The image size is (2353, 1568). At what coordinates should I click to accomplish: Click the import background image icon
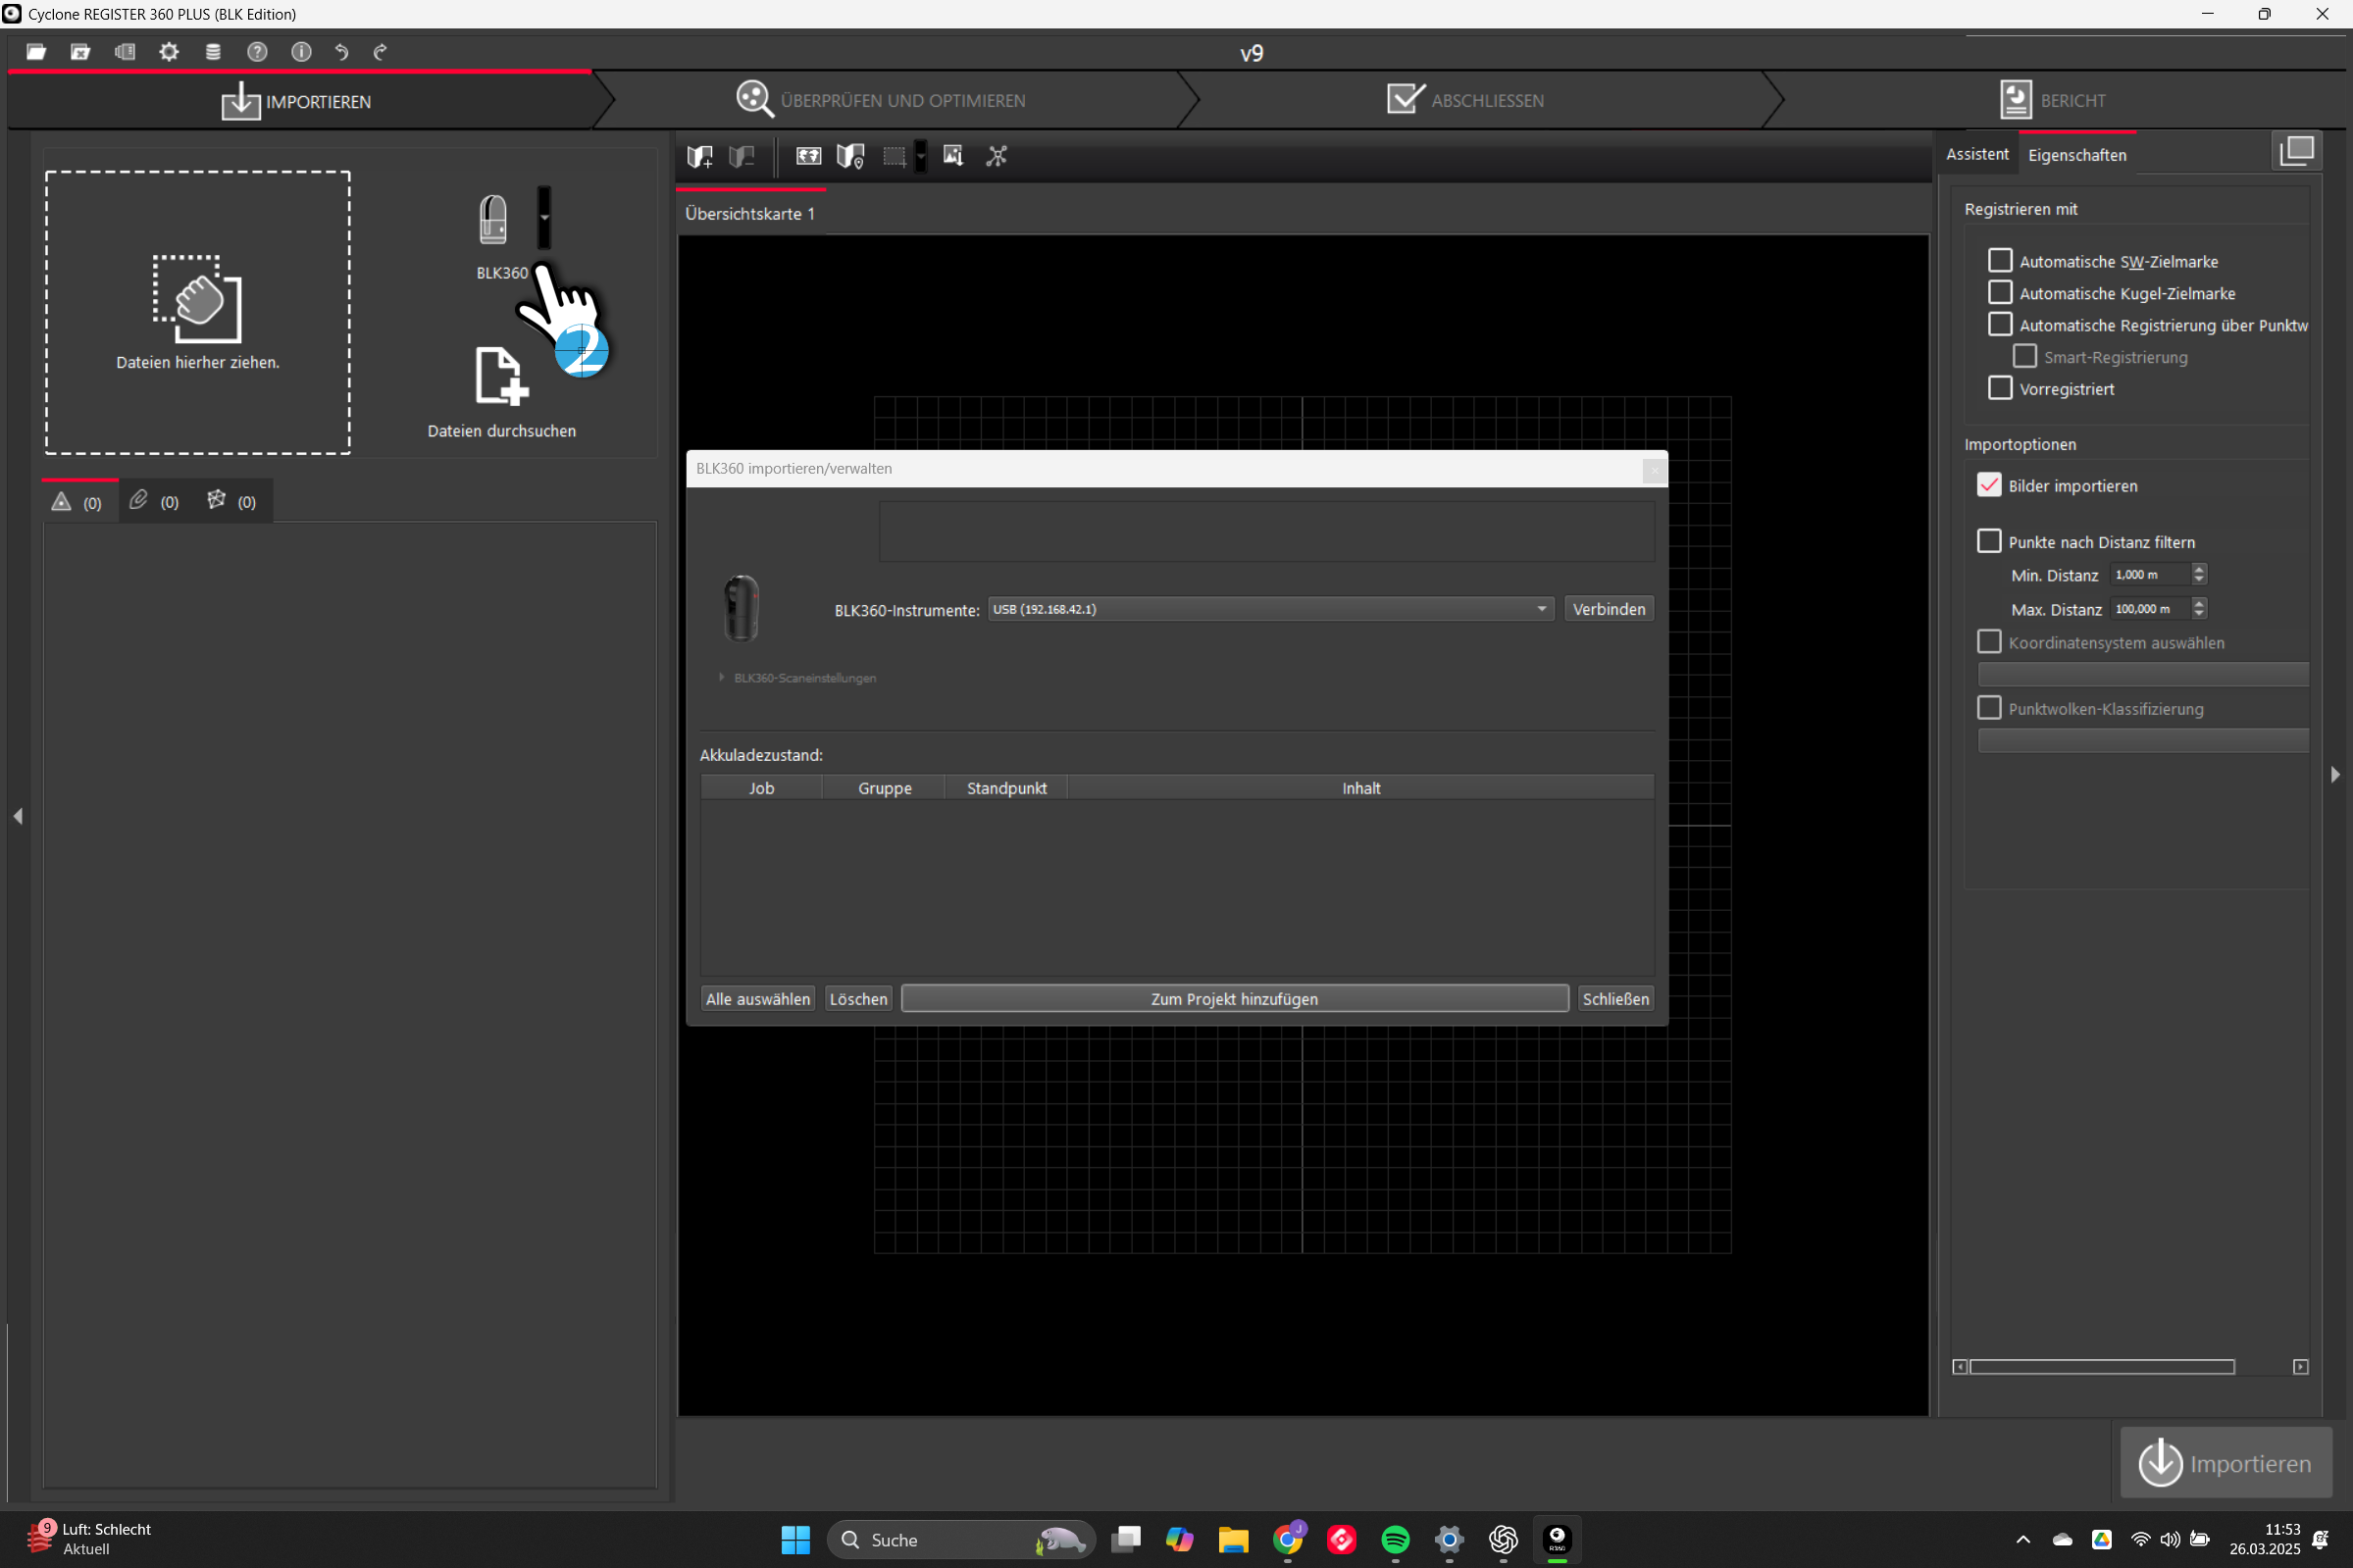[953, 156]
